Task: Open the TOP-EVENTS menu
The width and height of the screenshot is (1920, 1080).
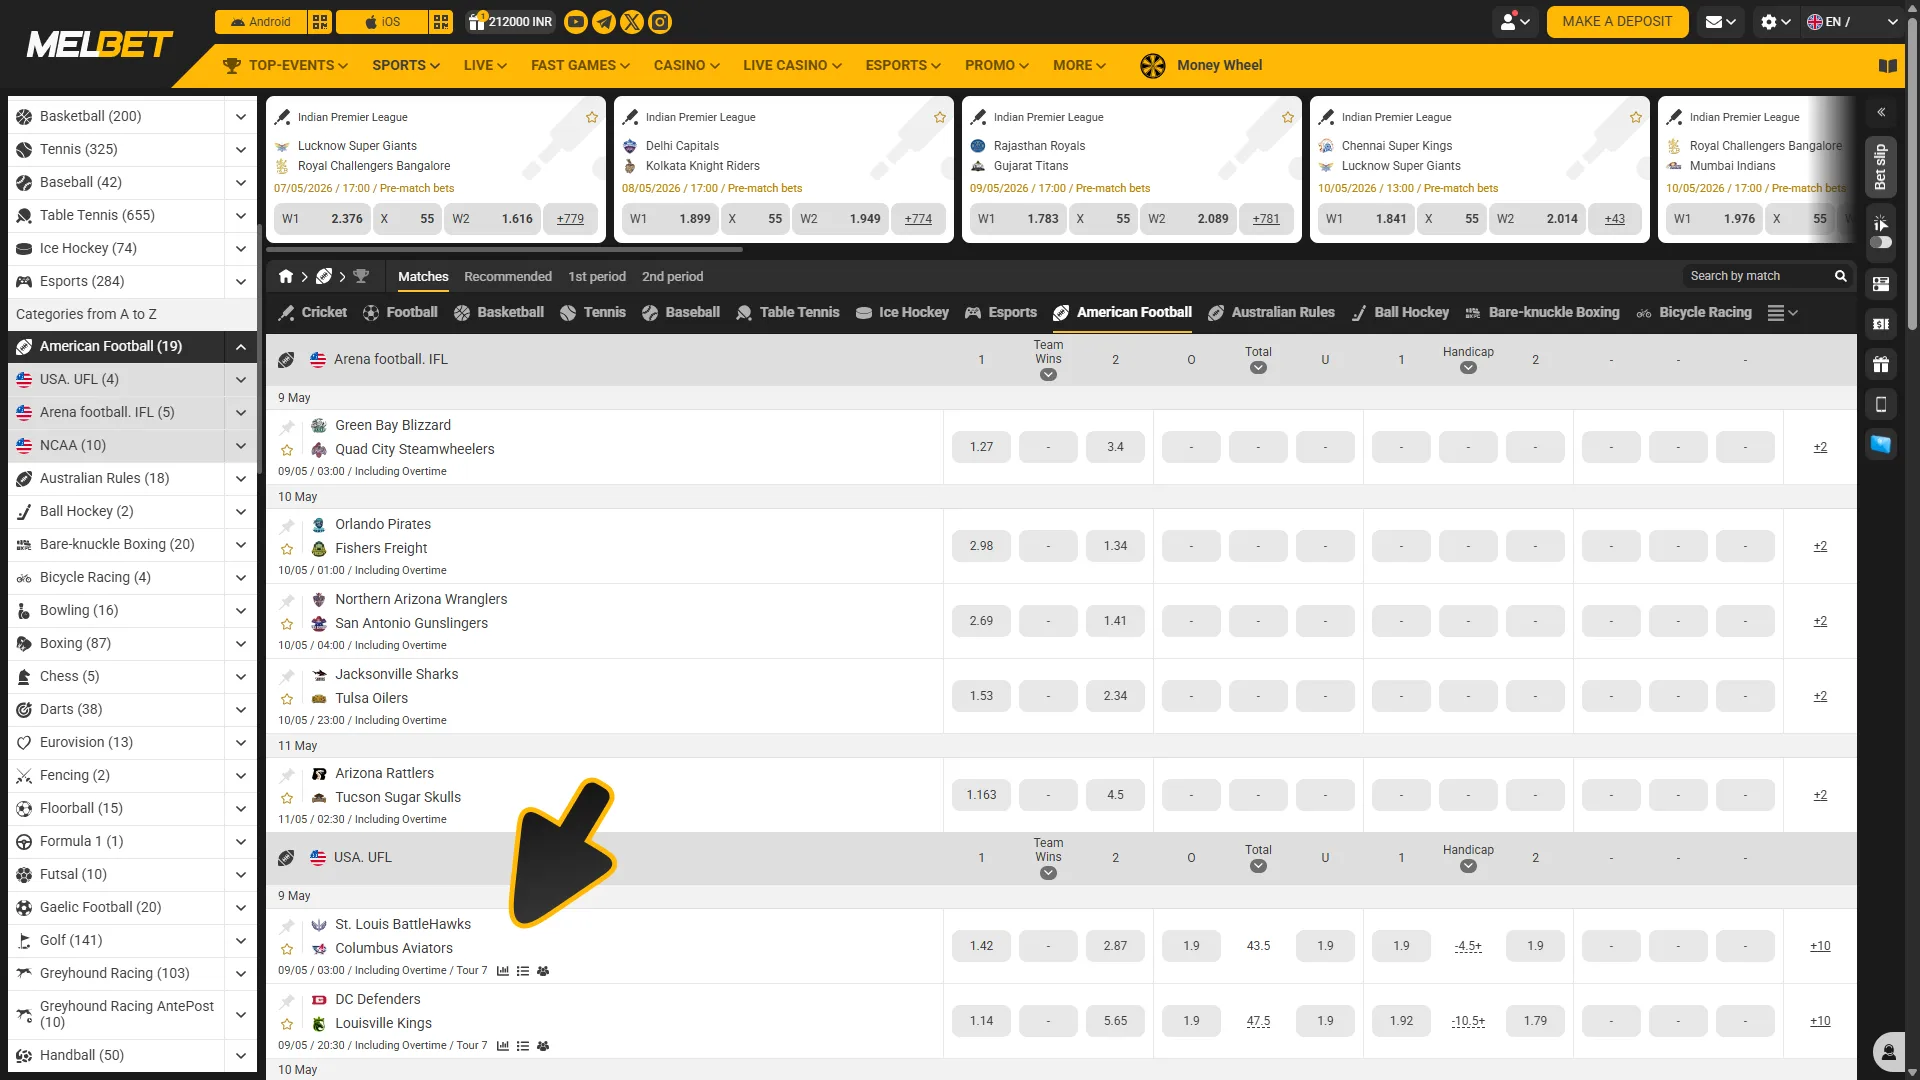Action: (286, 66)
